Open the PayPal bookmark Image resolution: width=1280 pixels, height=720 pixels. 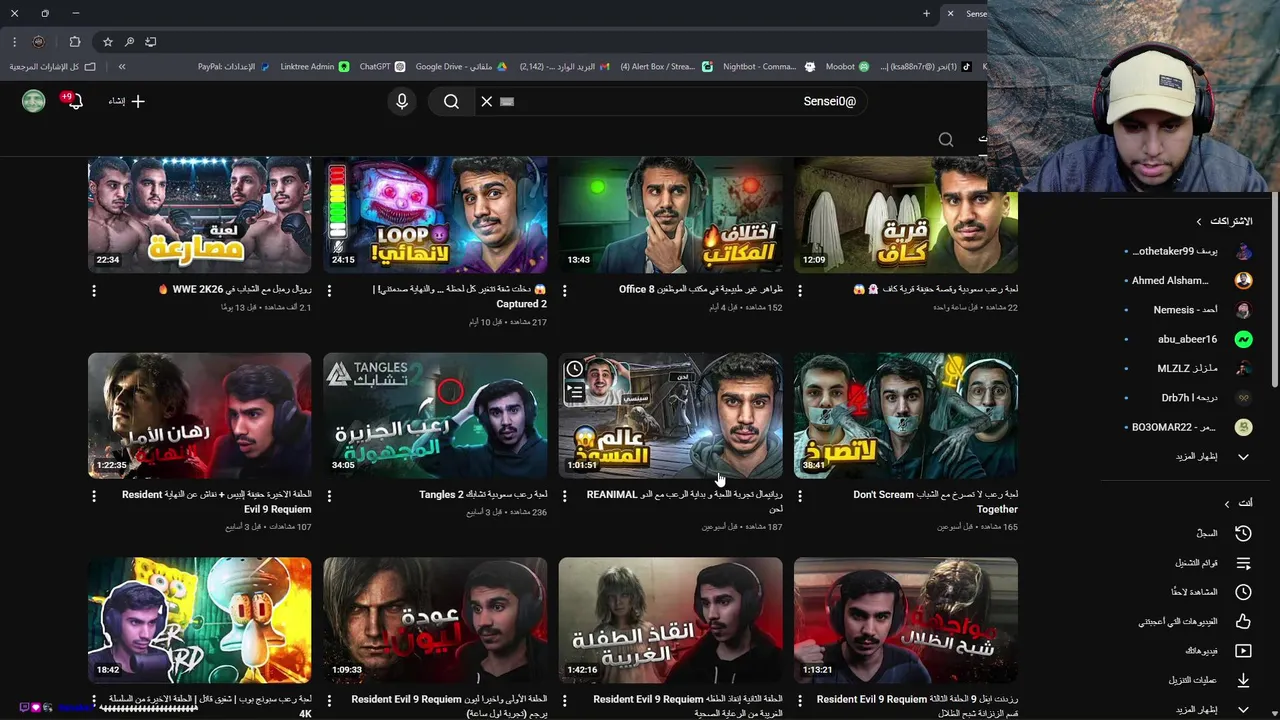coord(233,67)
